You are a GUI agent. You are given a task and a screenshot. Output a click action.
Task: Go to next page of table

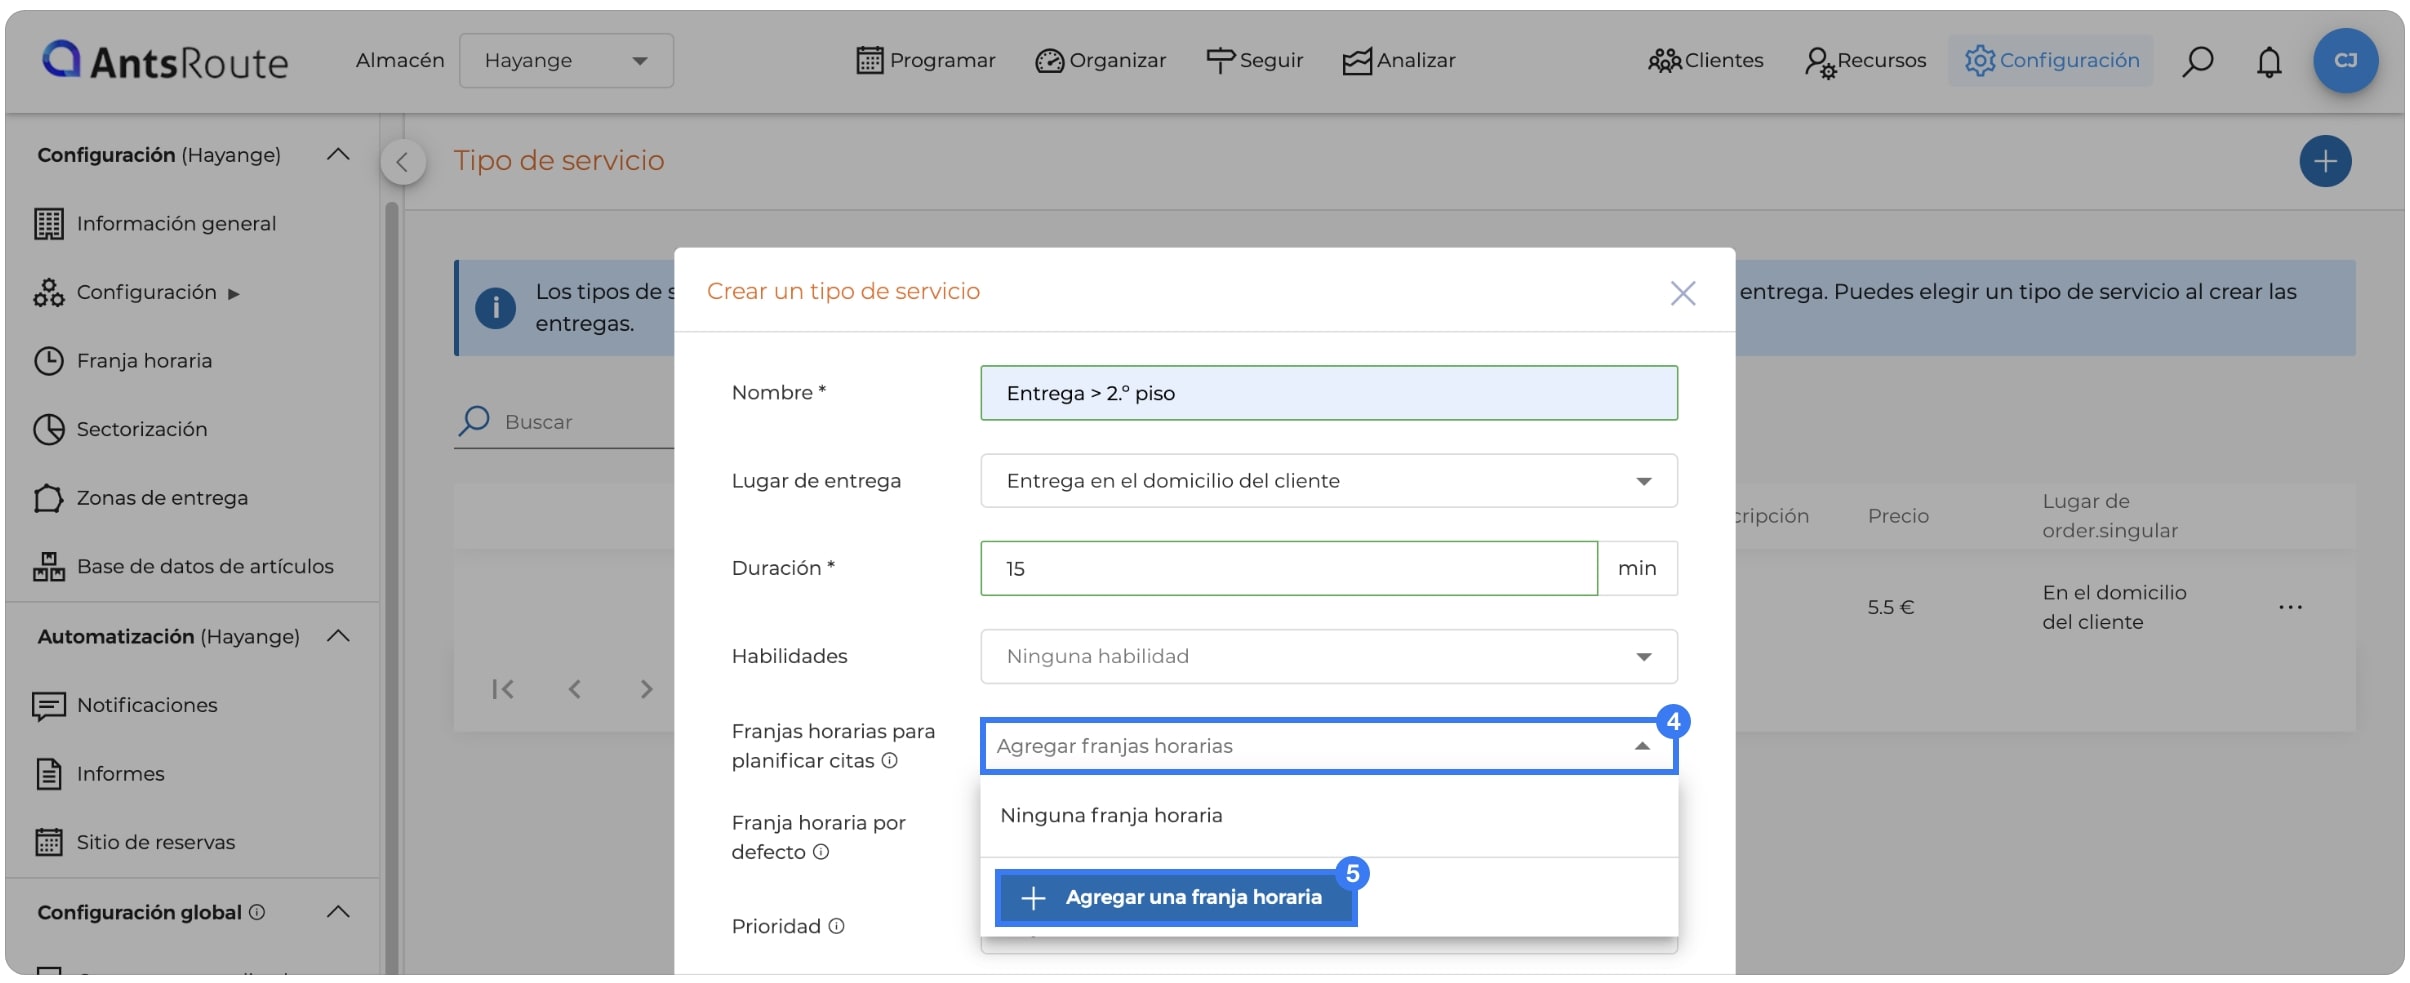[x=646, y=689]
